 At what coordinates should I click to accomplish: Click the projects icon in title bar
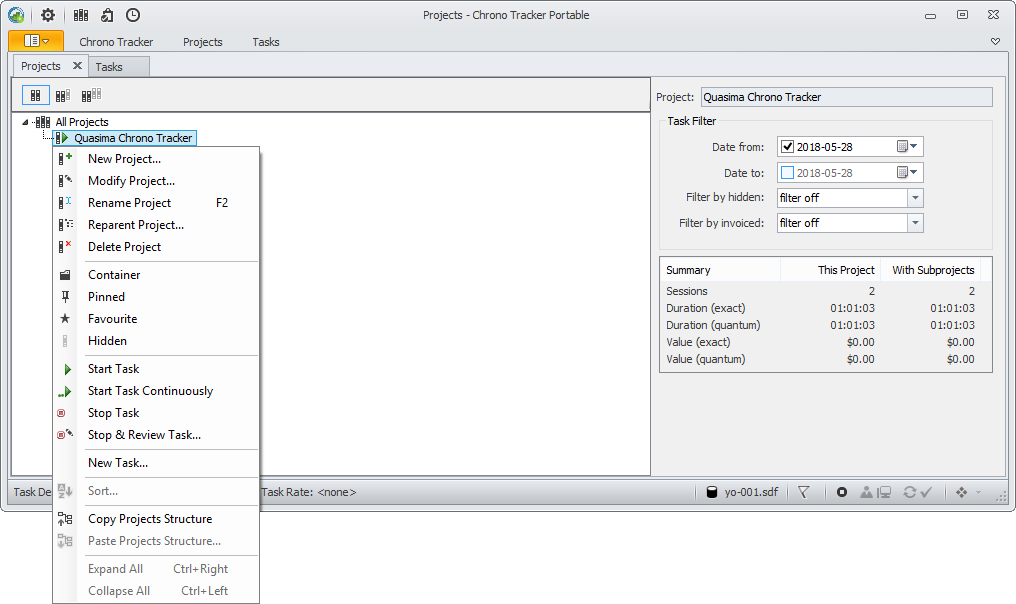point(81,15)
